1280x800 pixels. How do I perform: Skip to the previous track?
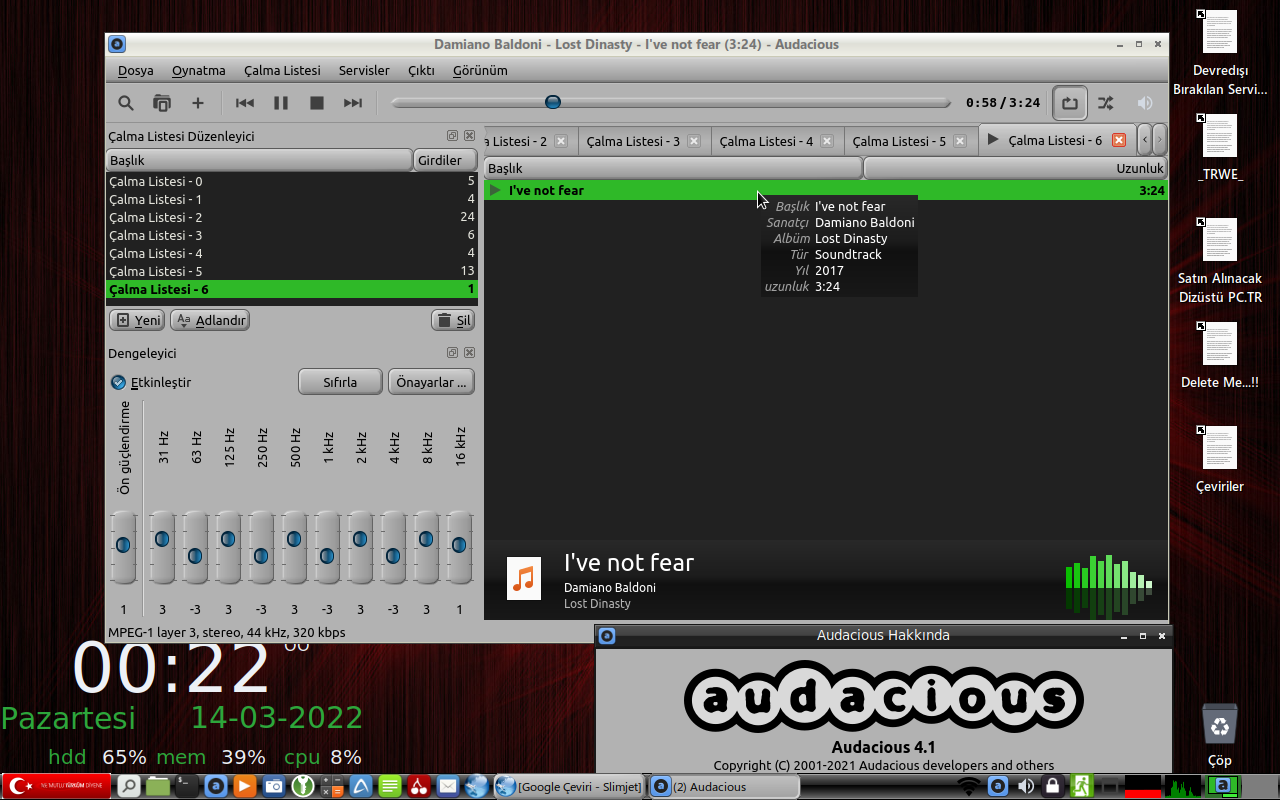(245, 103)
